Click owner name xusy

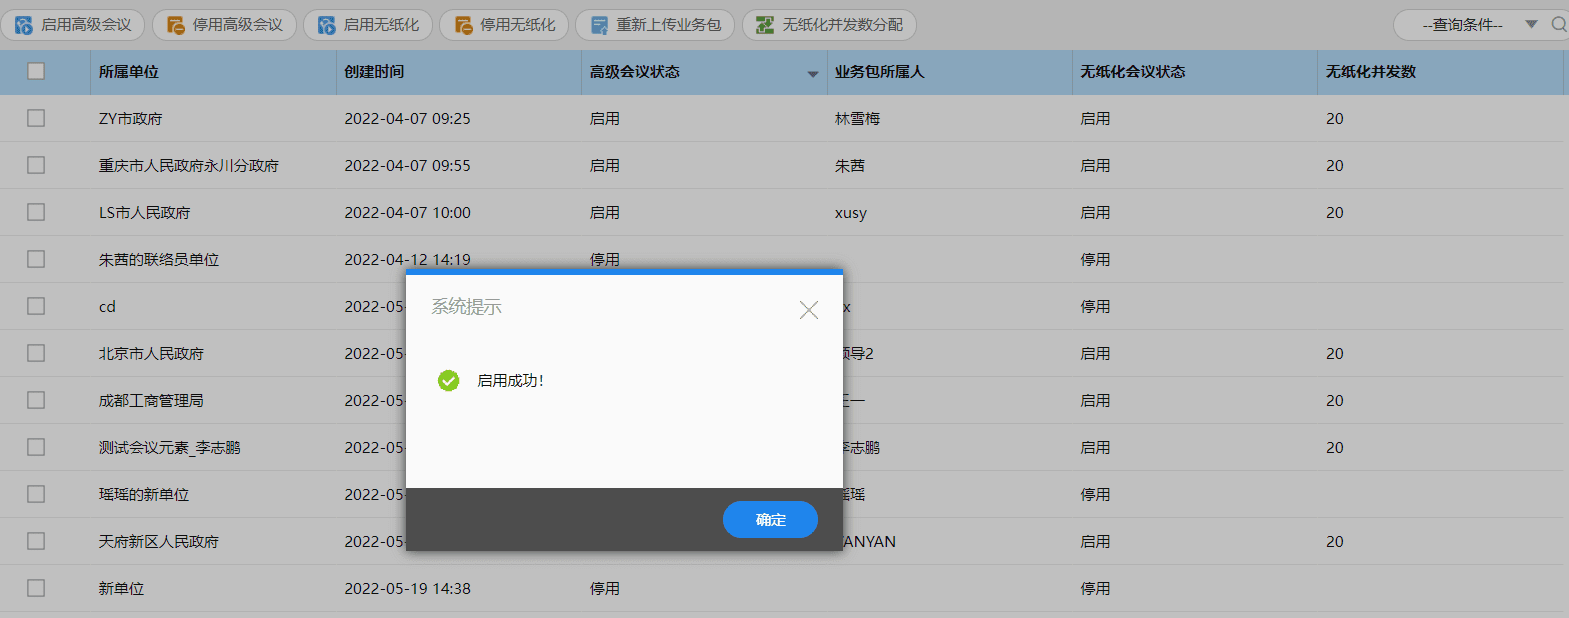click(x=850, y=212)
